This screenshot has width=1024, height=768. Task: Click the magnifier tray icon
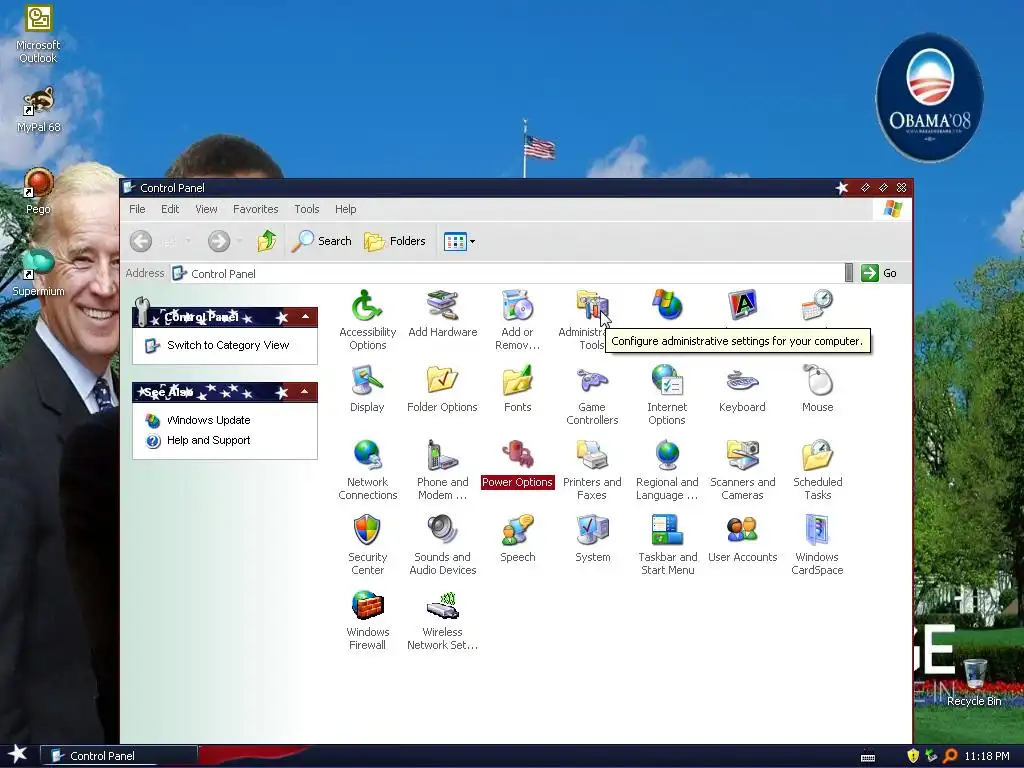[x=950, y=756]
